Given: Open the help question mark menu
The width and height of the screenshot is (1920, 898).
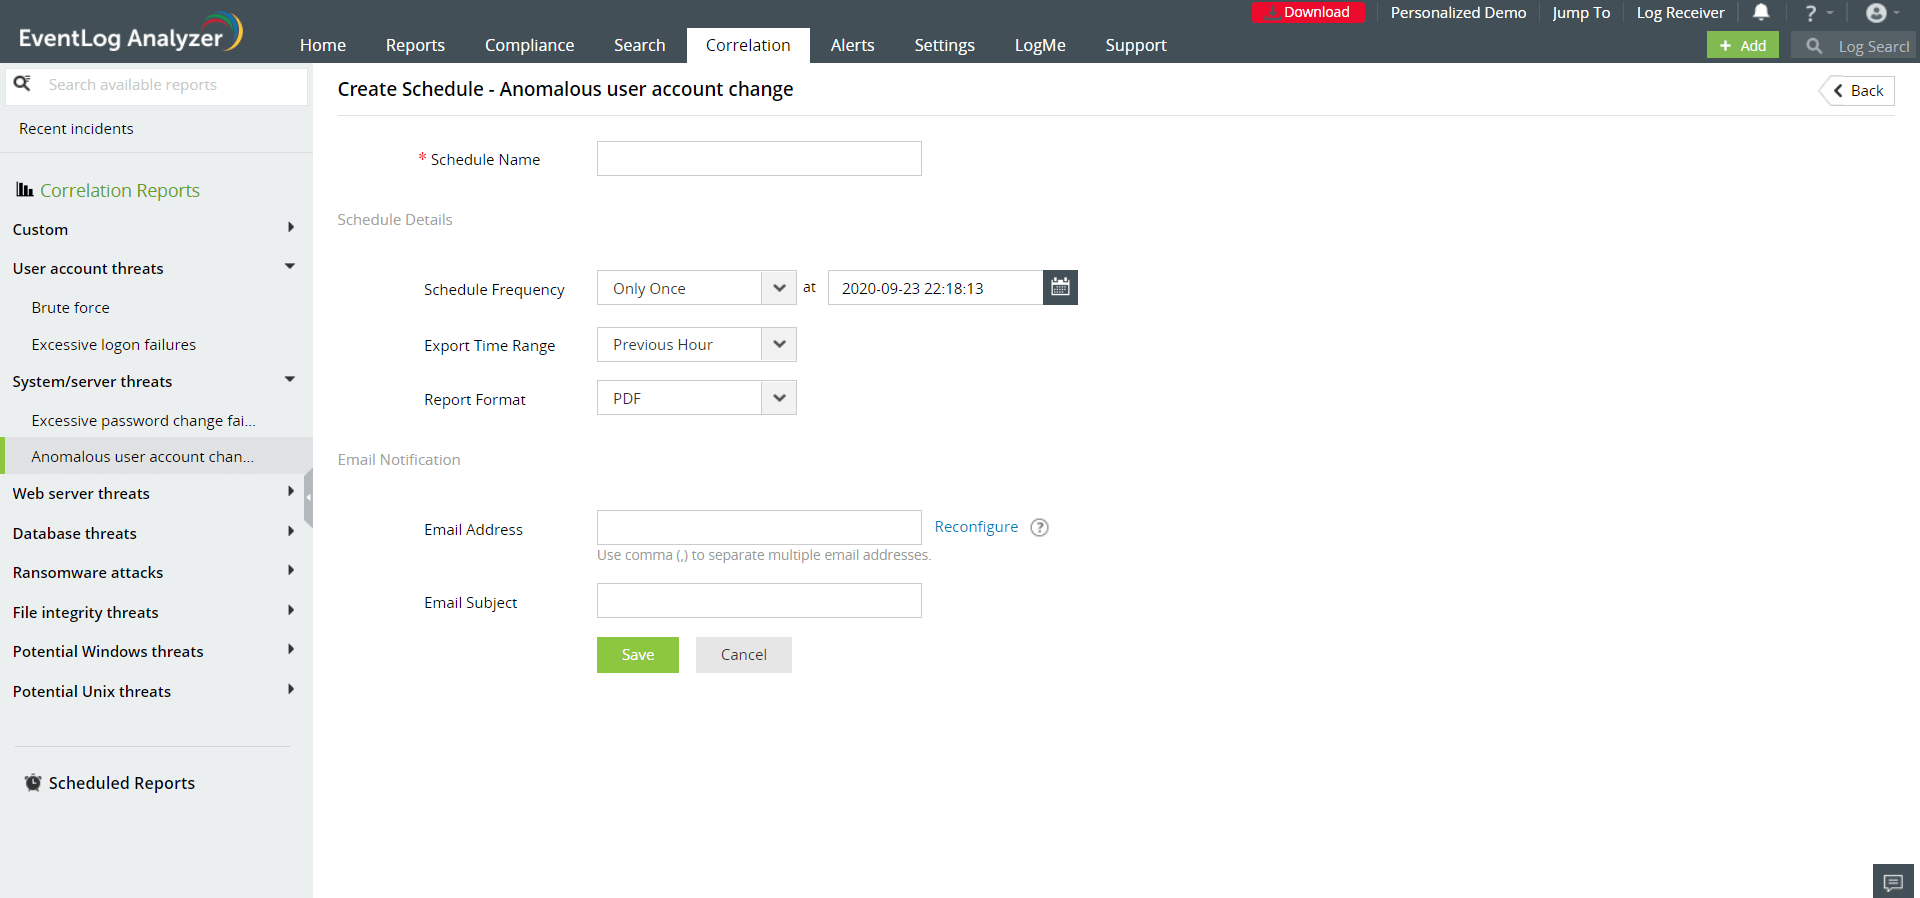Looking at the screenshot, I should [1818, 13].
